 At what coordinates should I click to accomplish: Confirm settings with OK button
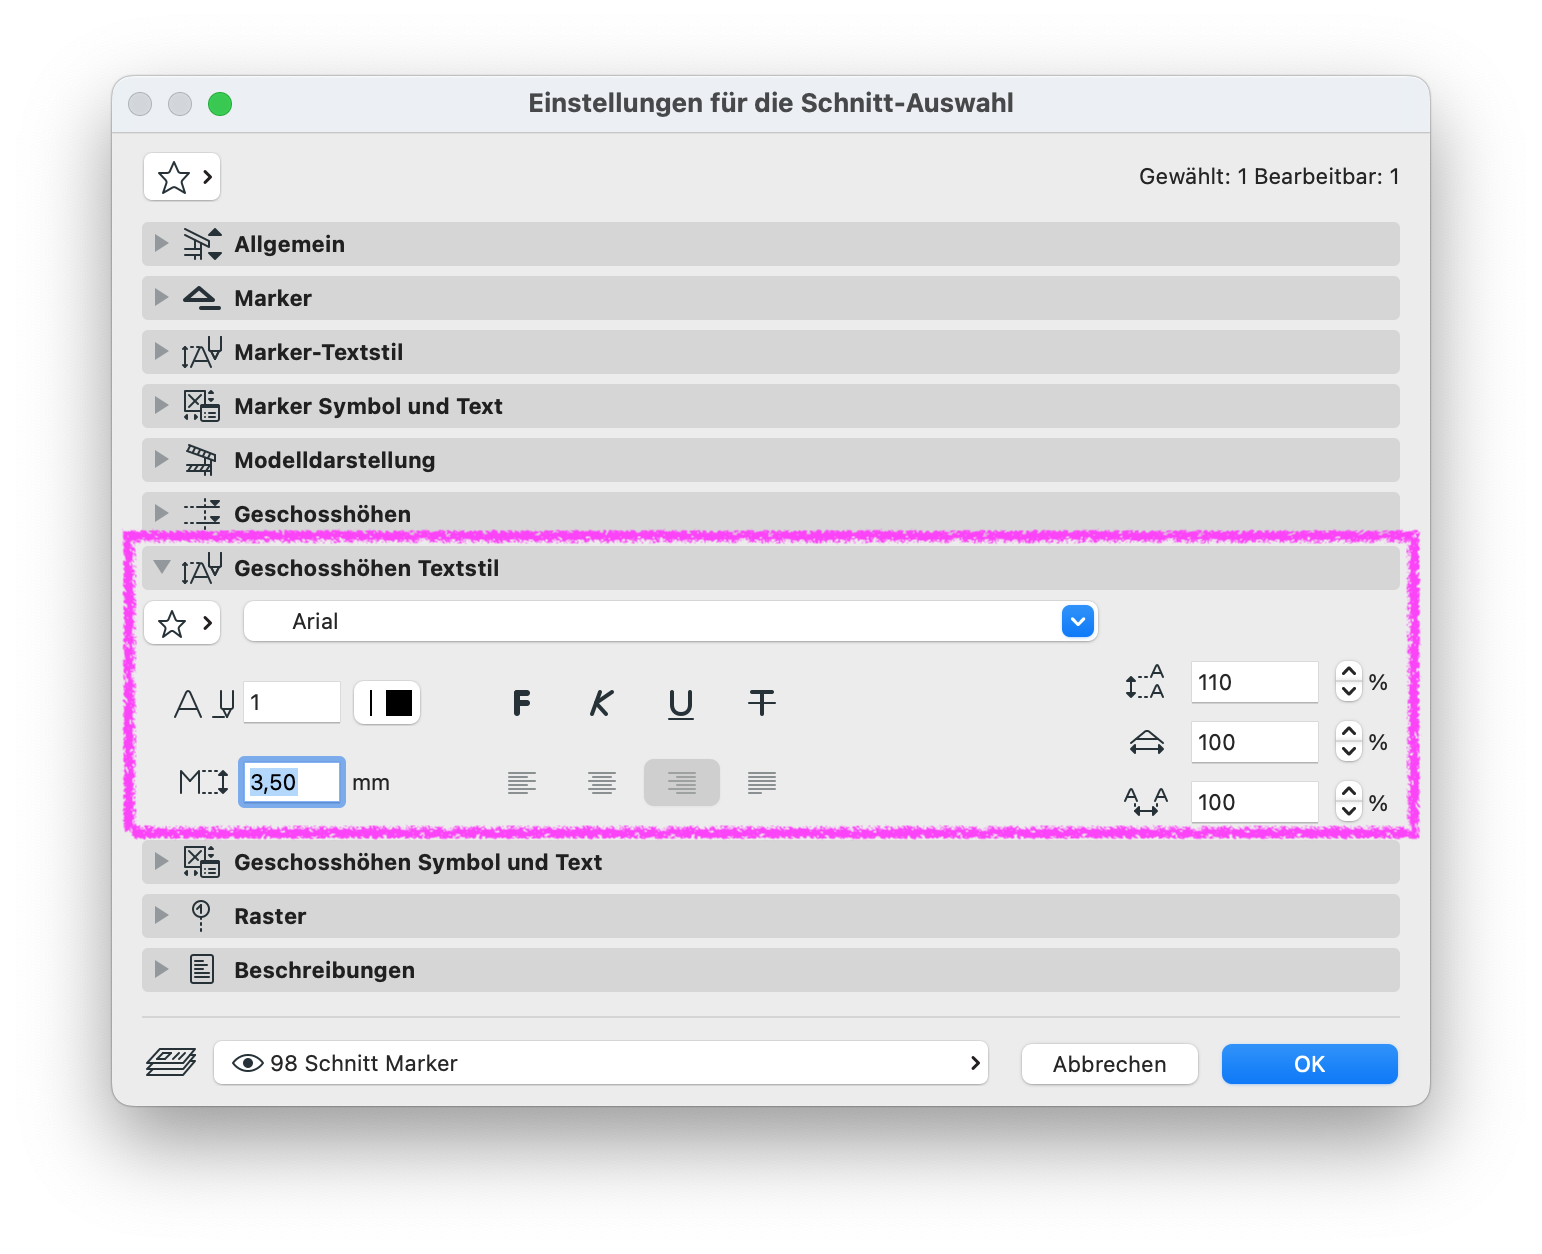point(1310,1064)
